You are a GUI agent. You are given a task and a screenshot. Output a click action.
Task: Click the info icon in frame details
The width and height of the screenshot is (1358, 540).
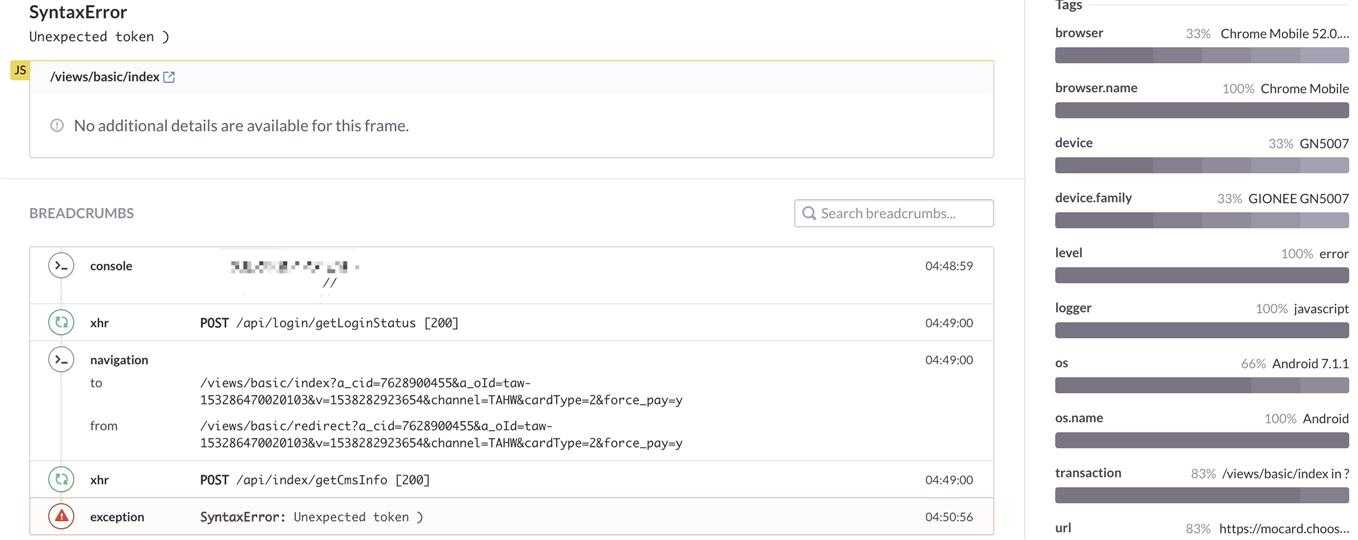tap(57, 126)
